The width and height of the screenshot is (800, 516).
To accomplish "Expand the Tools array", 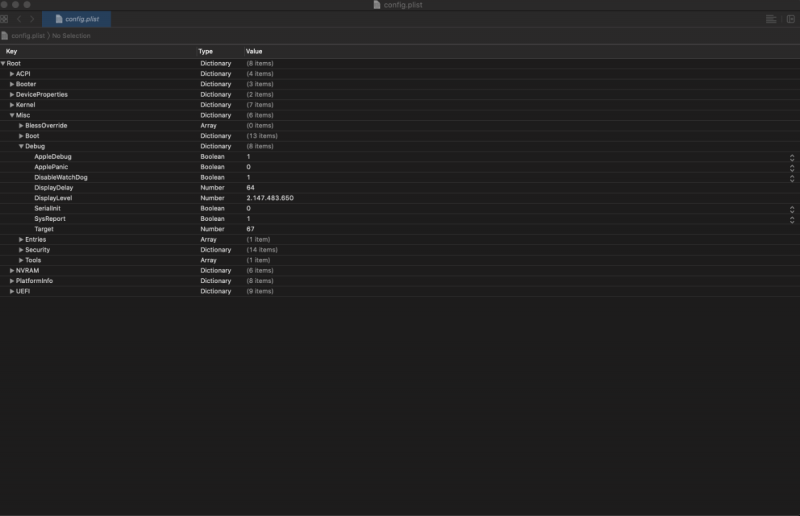I will coord(21,260).
